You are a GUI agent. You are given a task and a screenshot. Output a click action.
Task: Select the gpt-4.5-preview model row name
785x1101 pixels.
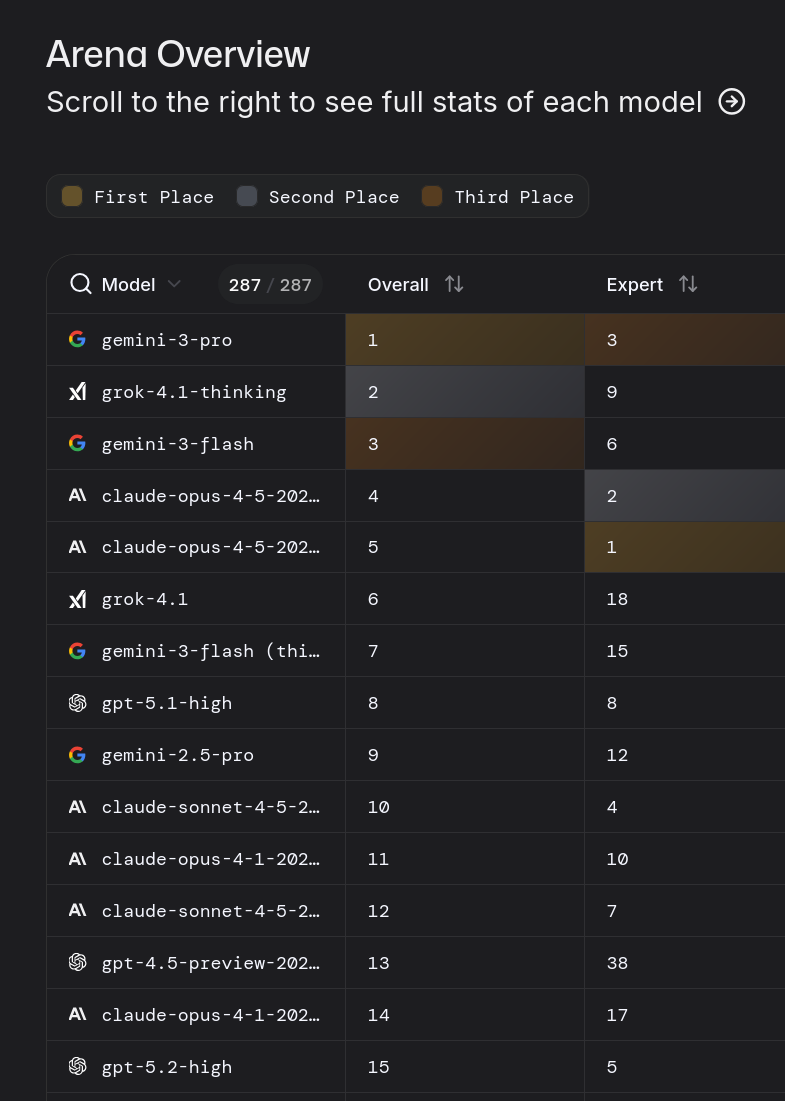click(x=211, y=963)
